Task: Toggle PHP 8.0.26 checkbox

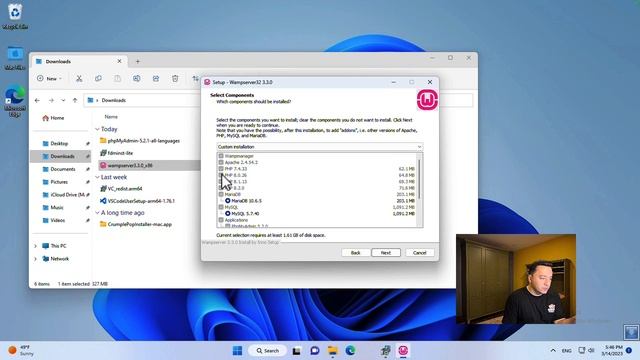Action: click(x=221, y=175)
